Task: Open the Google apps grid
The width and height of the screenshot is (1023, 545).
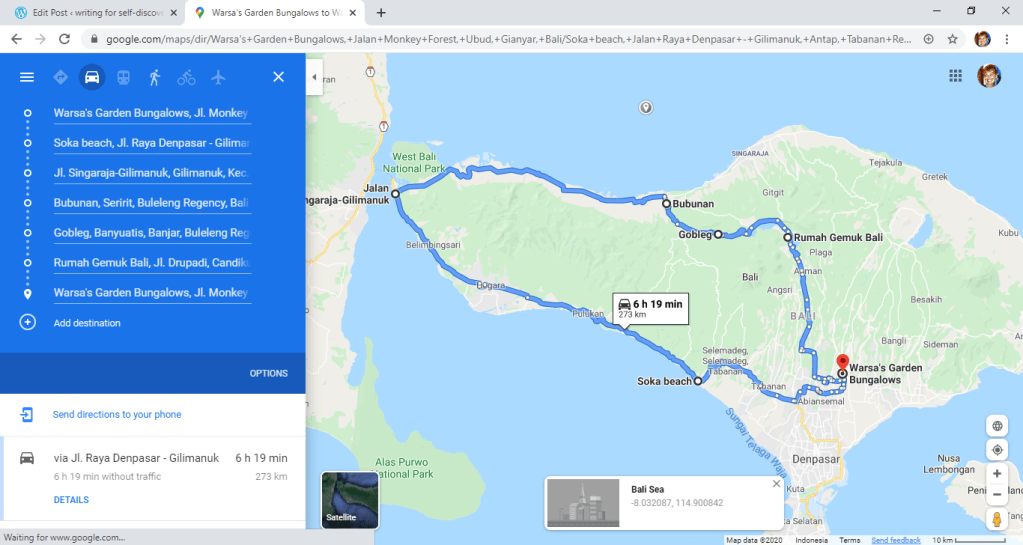Action: 956,76
